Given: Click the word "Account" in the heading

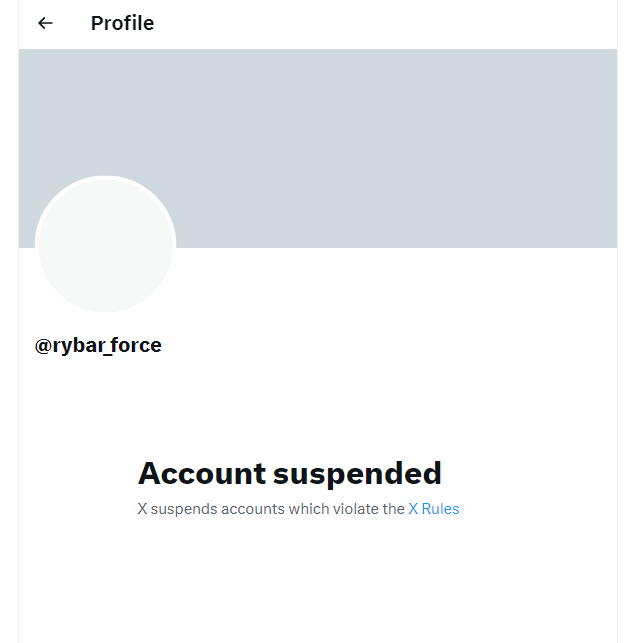Looking at the screenshot, I should coord(202,473).
